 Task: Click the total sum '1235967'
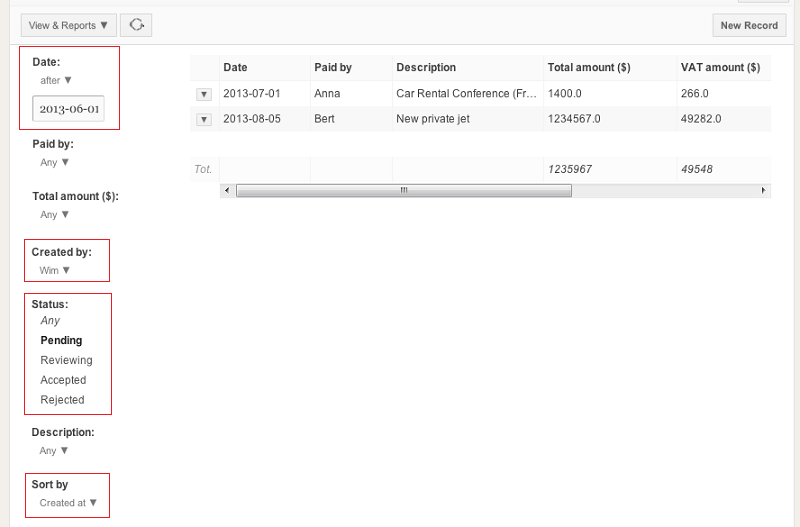point(570,169)
